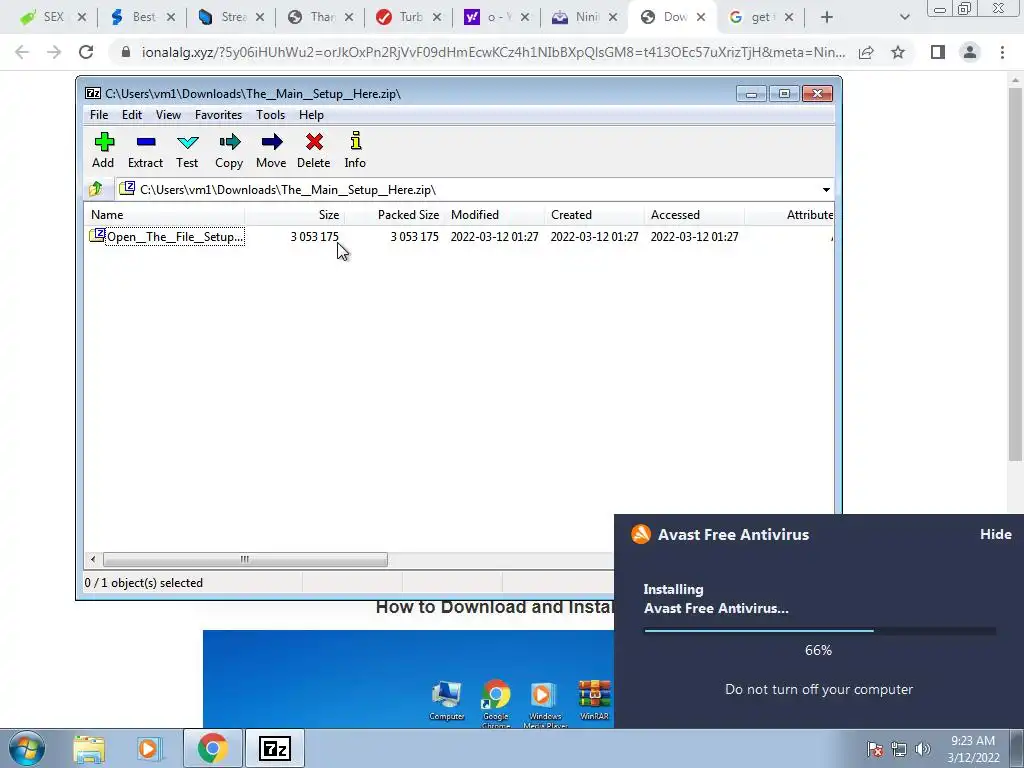Open Chrome three-dot menu
The width and height of the screenshot is (1024, 768).
pos(1002,52)
